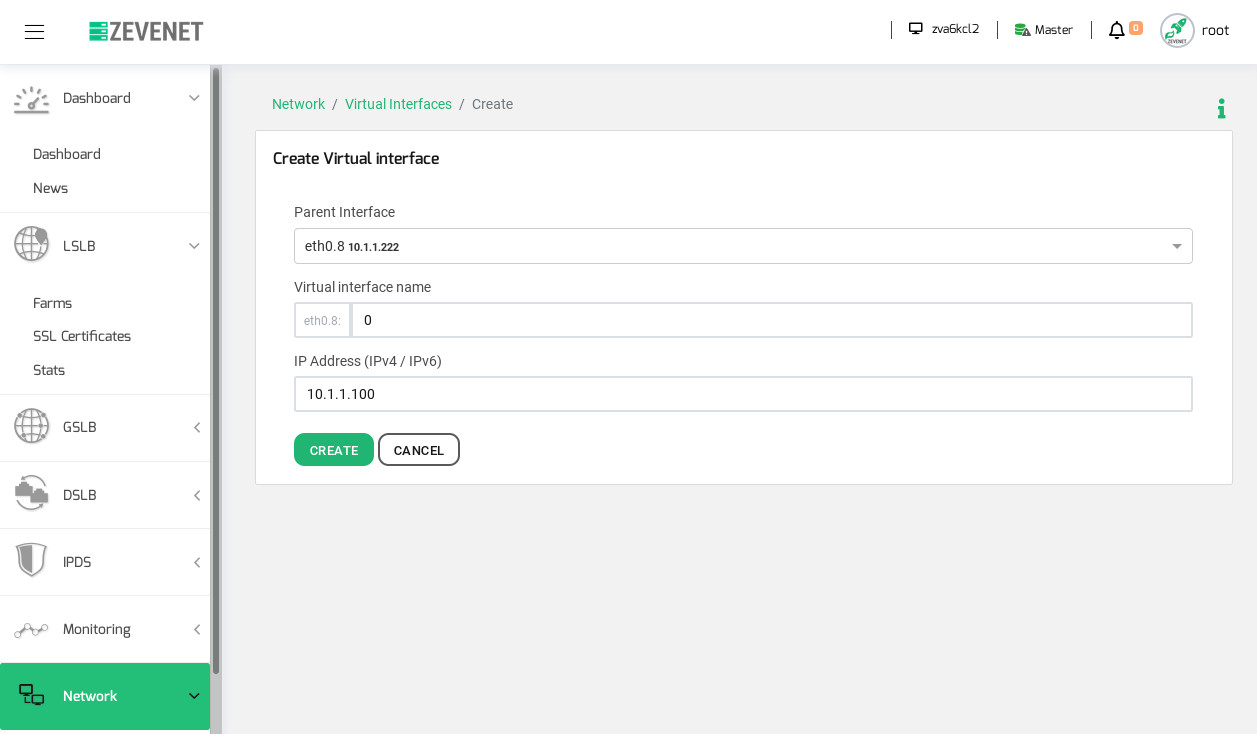Collapse the Network section chevron
The width and height of the screenshot is (1257, 734).
point(194,696)
